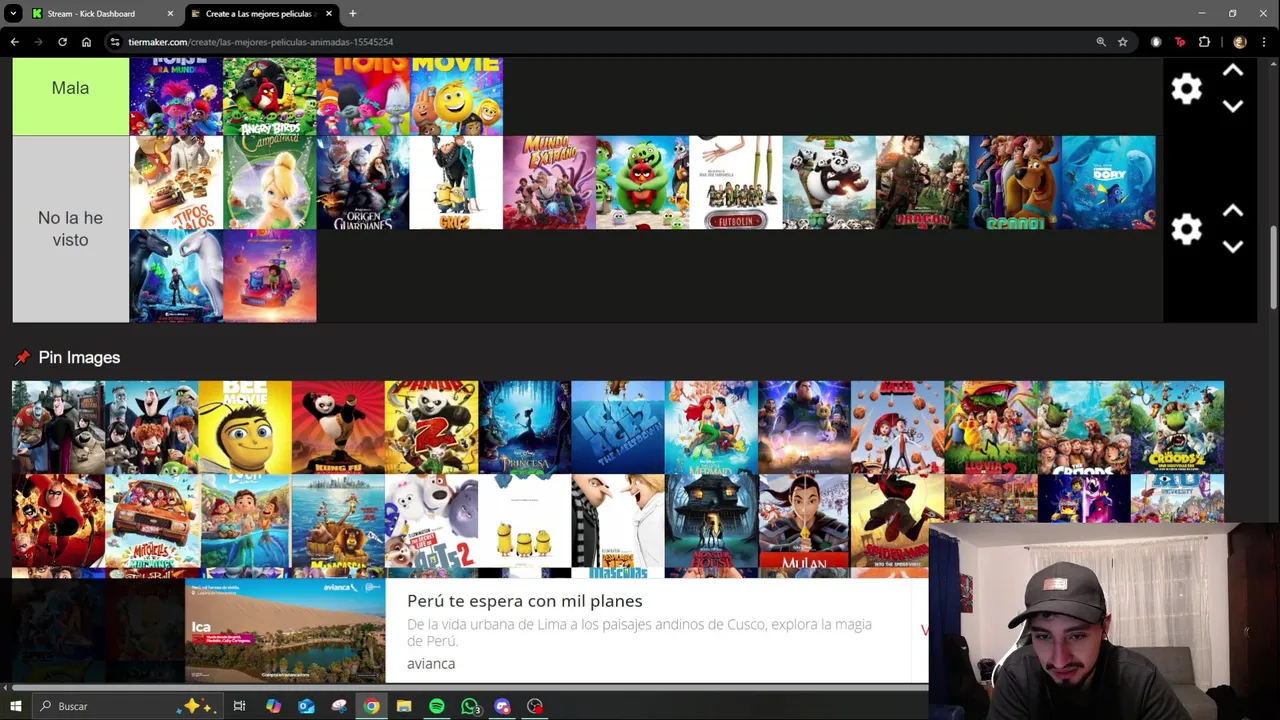Viewport: 1280px width, 720px height.
Task: Move the Mala tier up
Action: click(1232, 71)
